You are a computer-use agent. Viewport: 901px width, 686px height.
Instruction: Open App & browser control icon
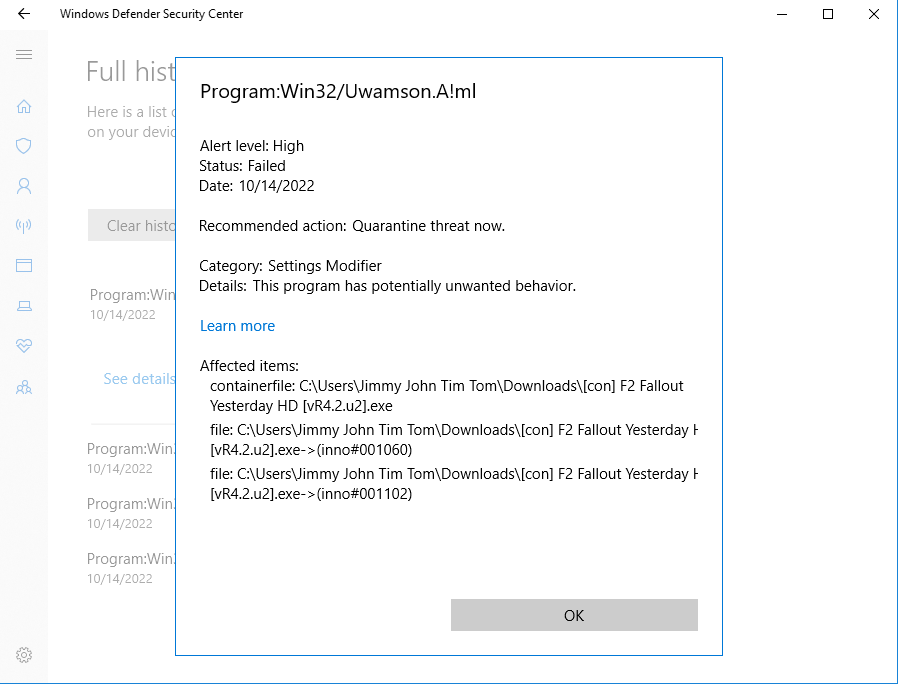[x=24, y=265]
